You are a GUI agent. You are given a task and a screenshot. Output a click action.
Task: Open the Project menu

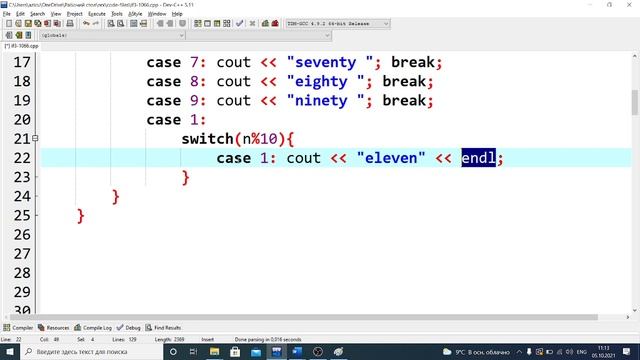pos(75,14)
